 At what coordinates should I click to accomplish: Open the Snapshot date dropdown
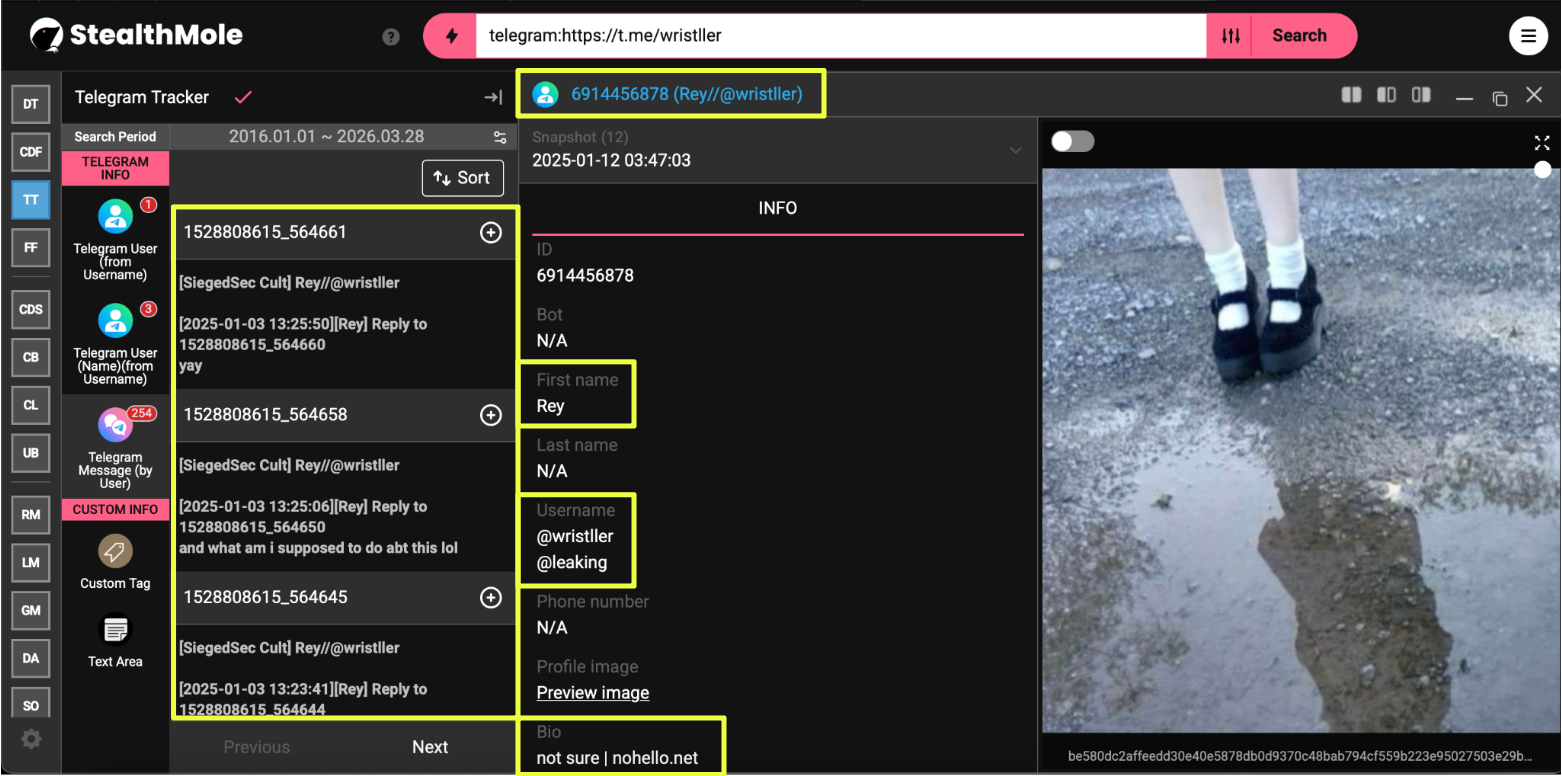[1015, 150]
